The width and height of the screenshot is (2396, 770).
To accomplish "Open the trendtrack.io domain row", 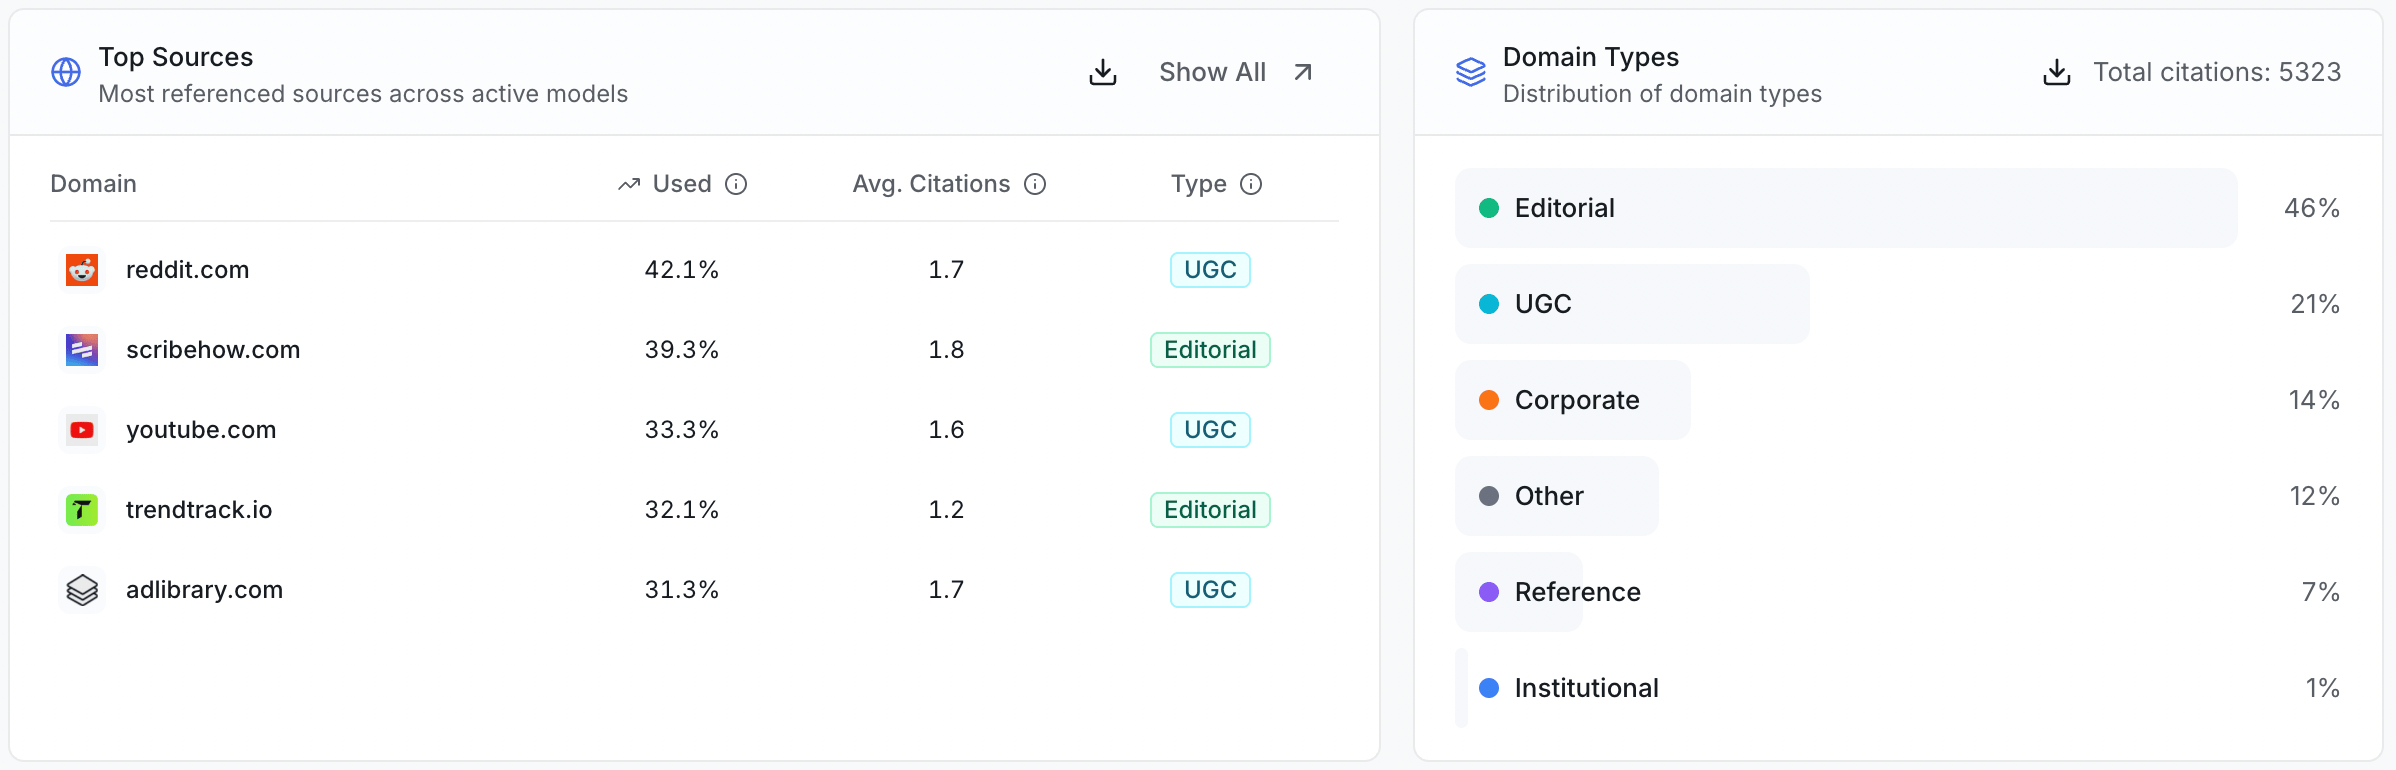I will (694, 510).
